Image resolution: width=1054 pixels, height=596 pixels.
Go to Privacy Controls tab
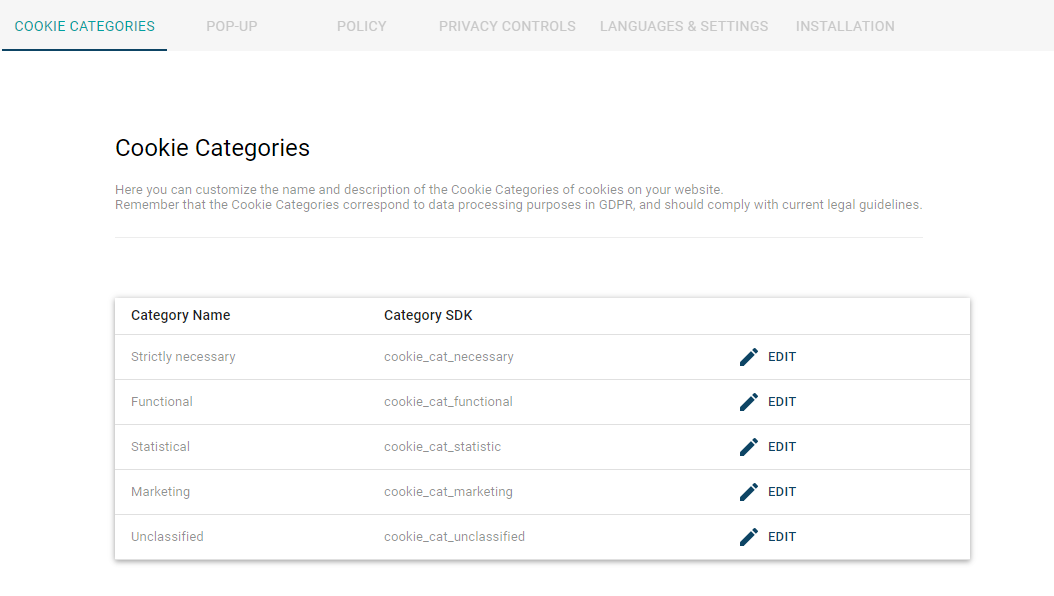click(x=508, y=26)
